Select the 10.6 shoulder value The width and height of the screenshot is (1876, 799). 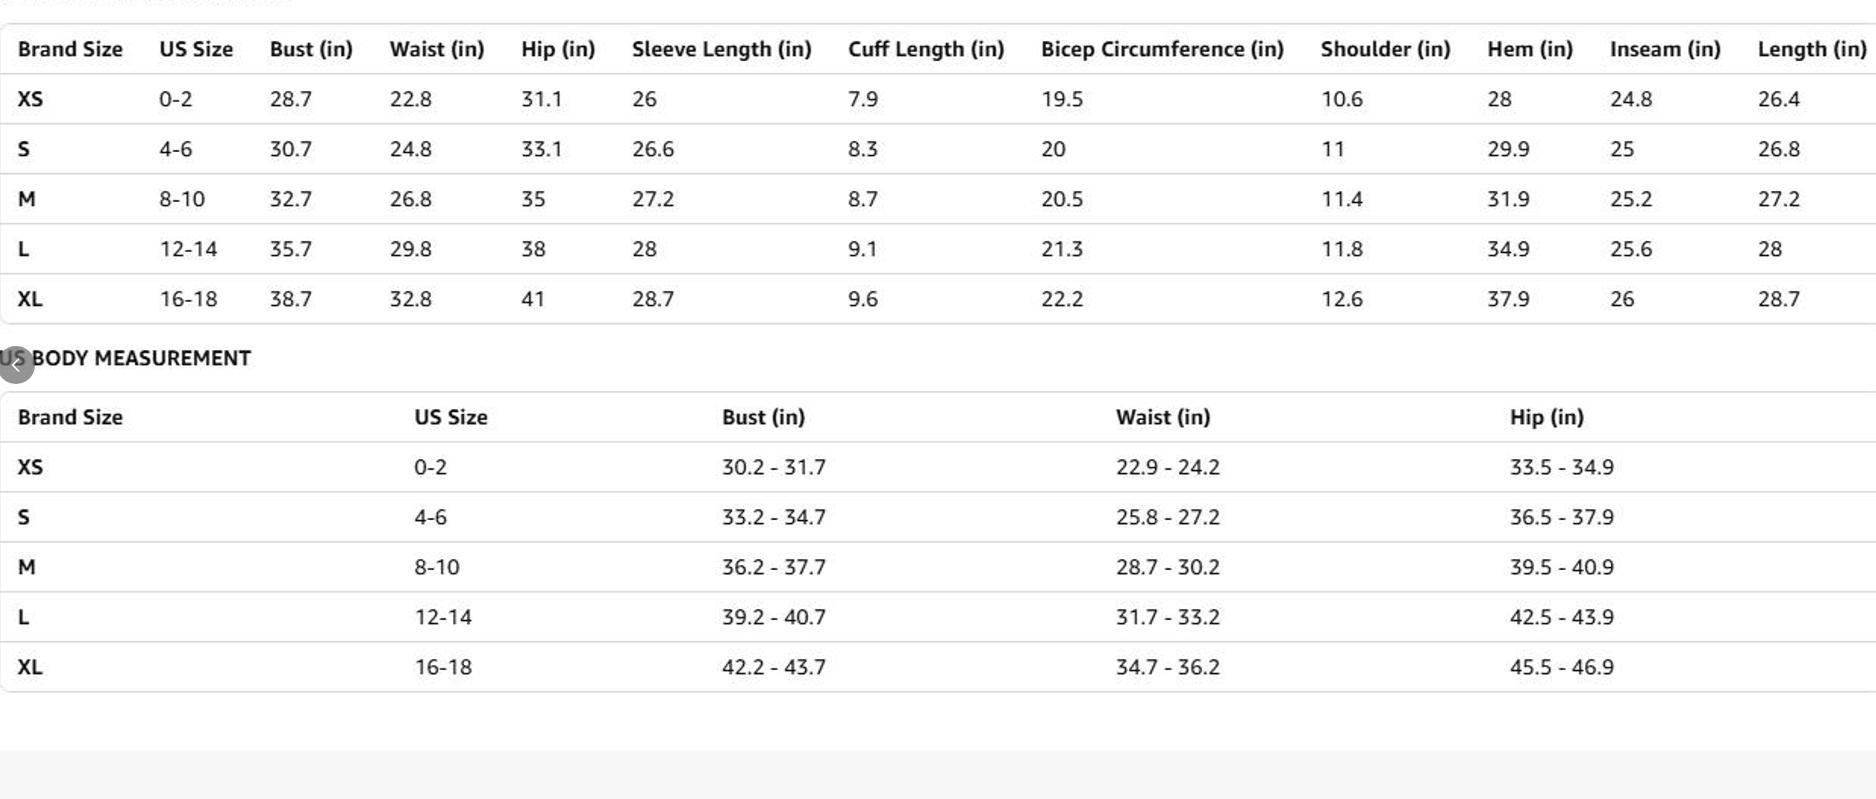pos(1341,99)
